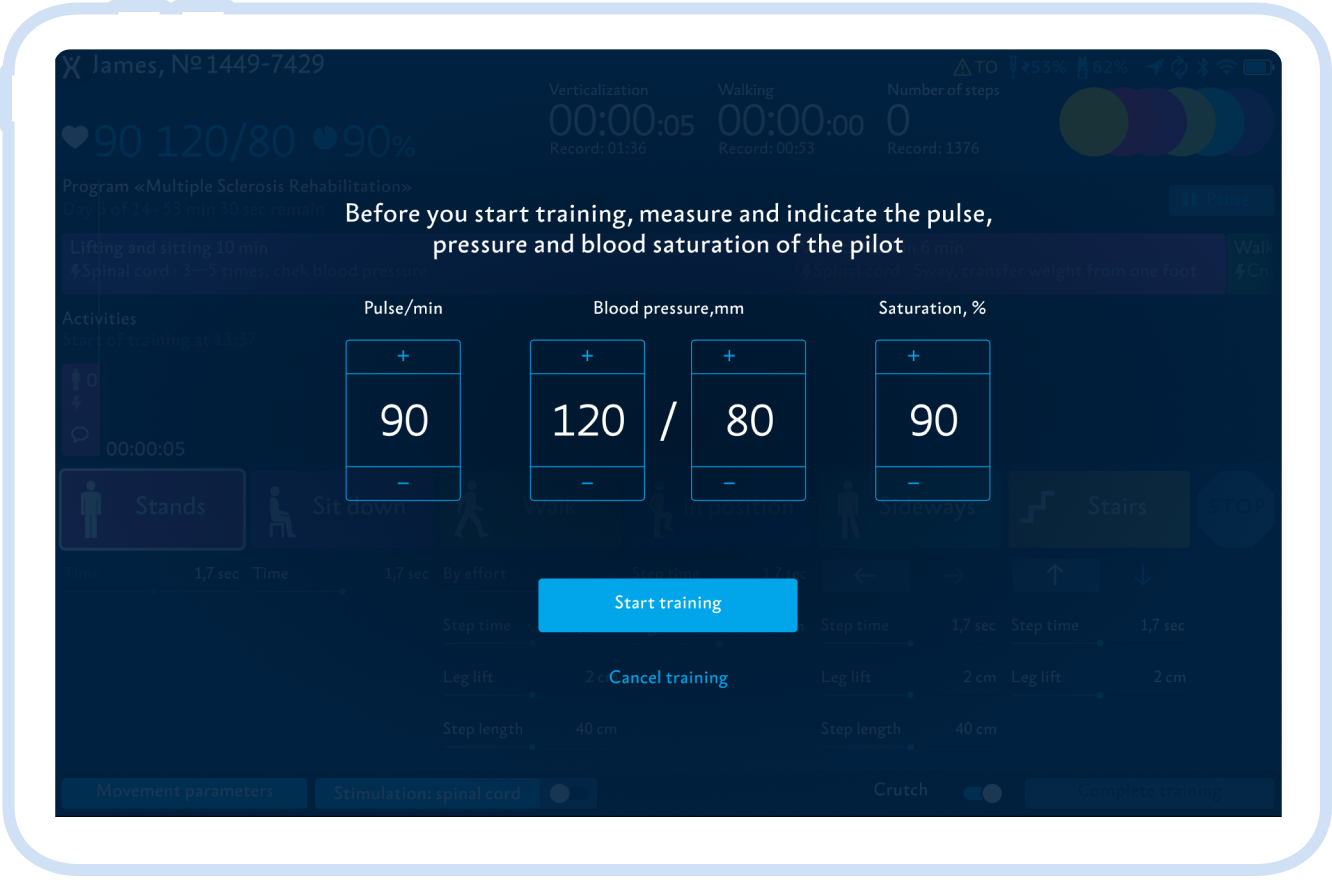This screenshot has width=1332, height=883.
Task: Open the Movement parameters tab
Action: click(184, 792)
